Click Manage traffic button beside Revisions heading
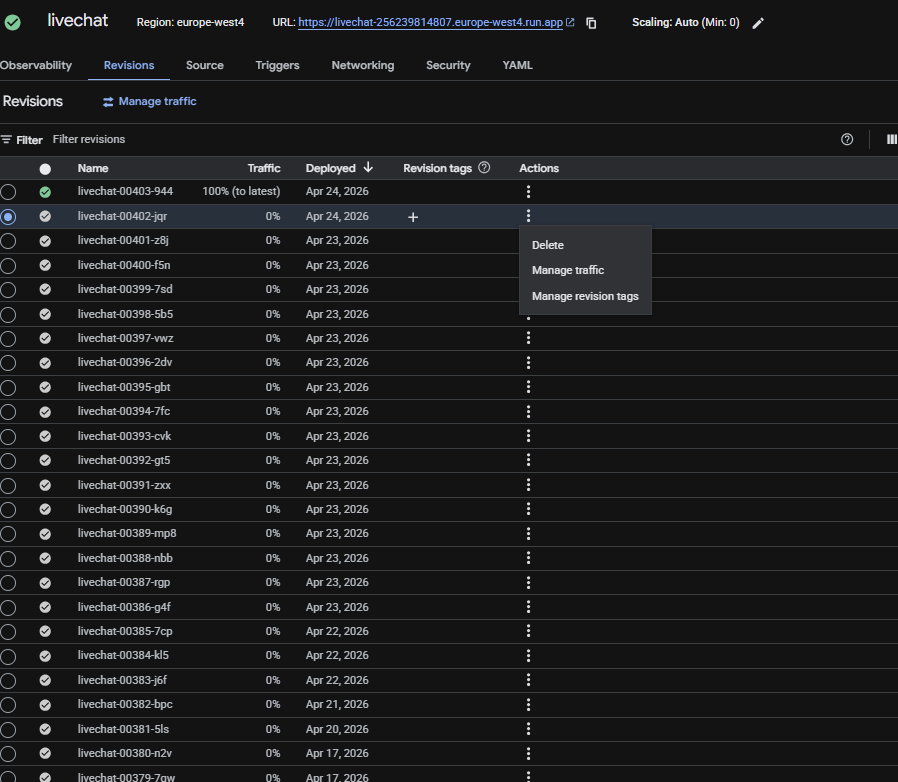Viewport: 898px width, 782px height. coord(149,101)
